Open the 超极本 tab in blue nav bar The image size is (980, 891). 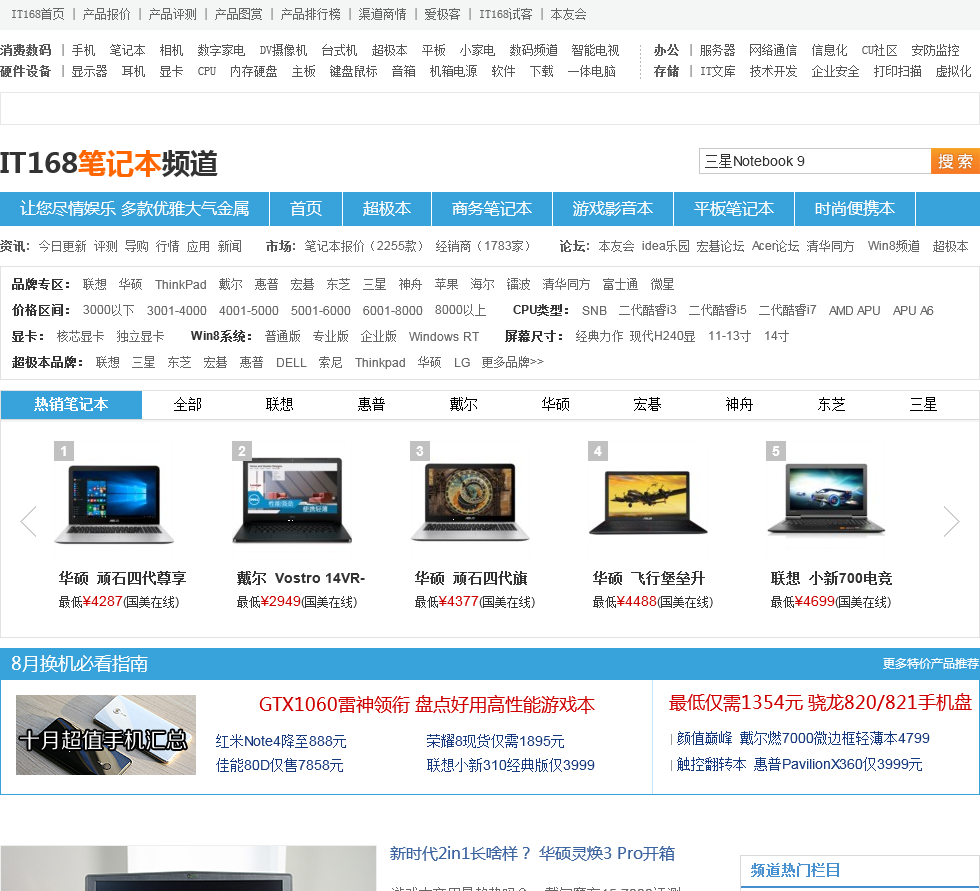(x=387, y=209)
